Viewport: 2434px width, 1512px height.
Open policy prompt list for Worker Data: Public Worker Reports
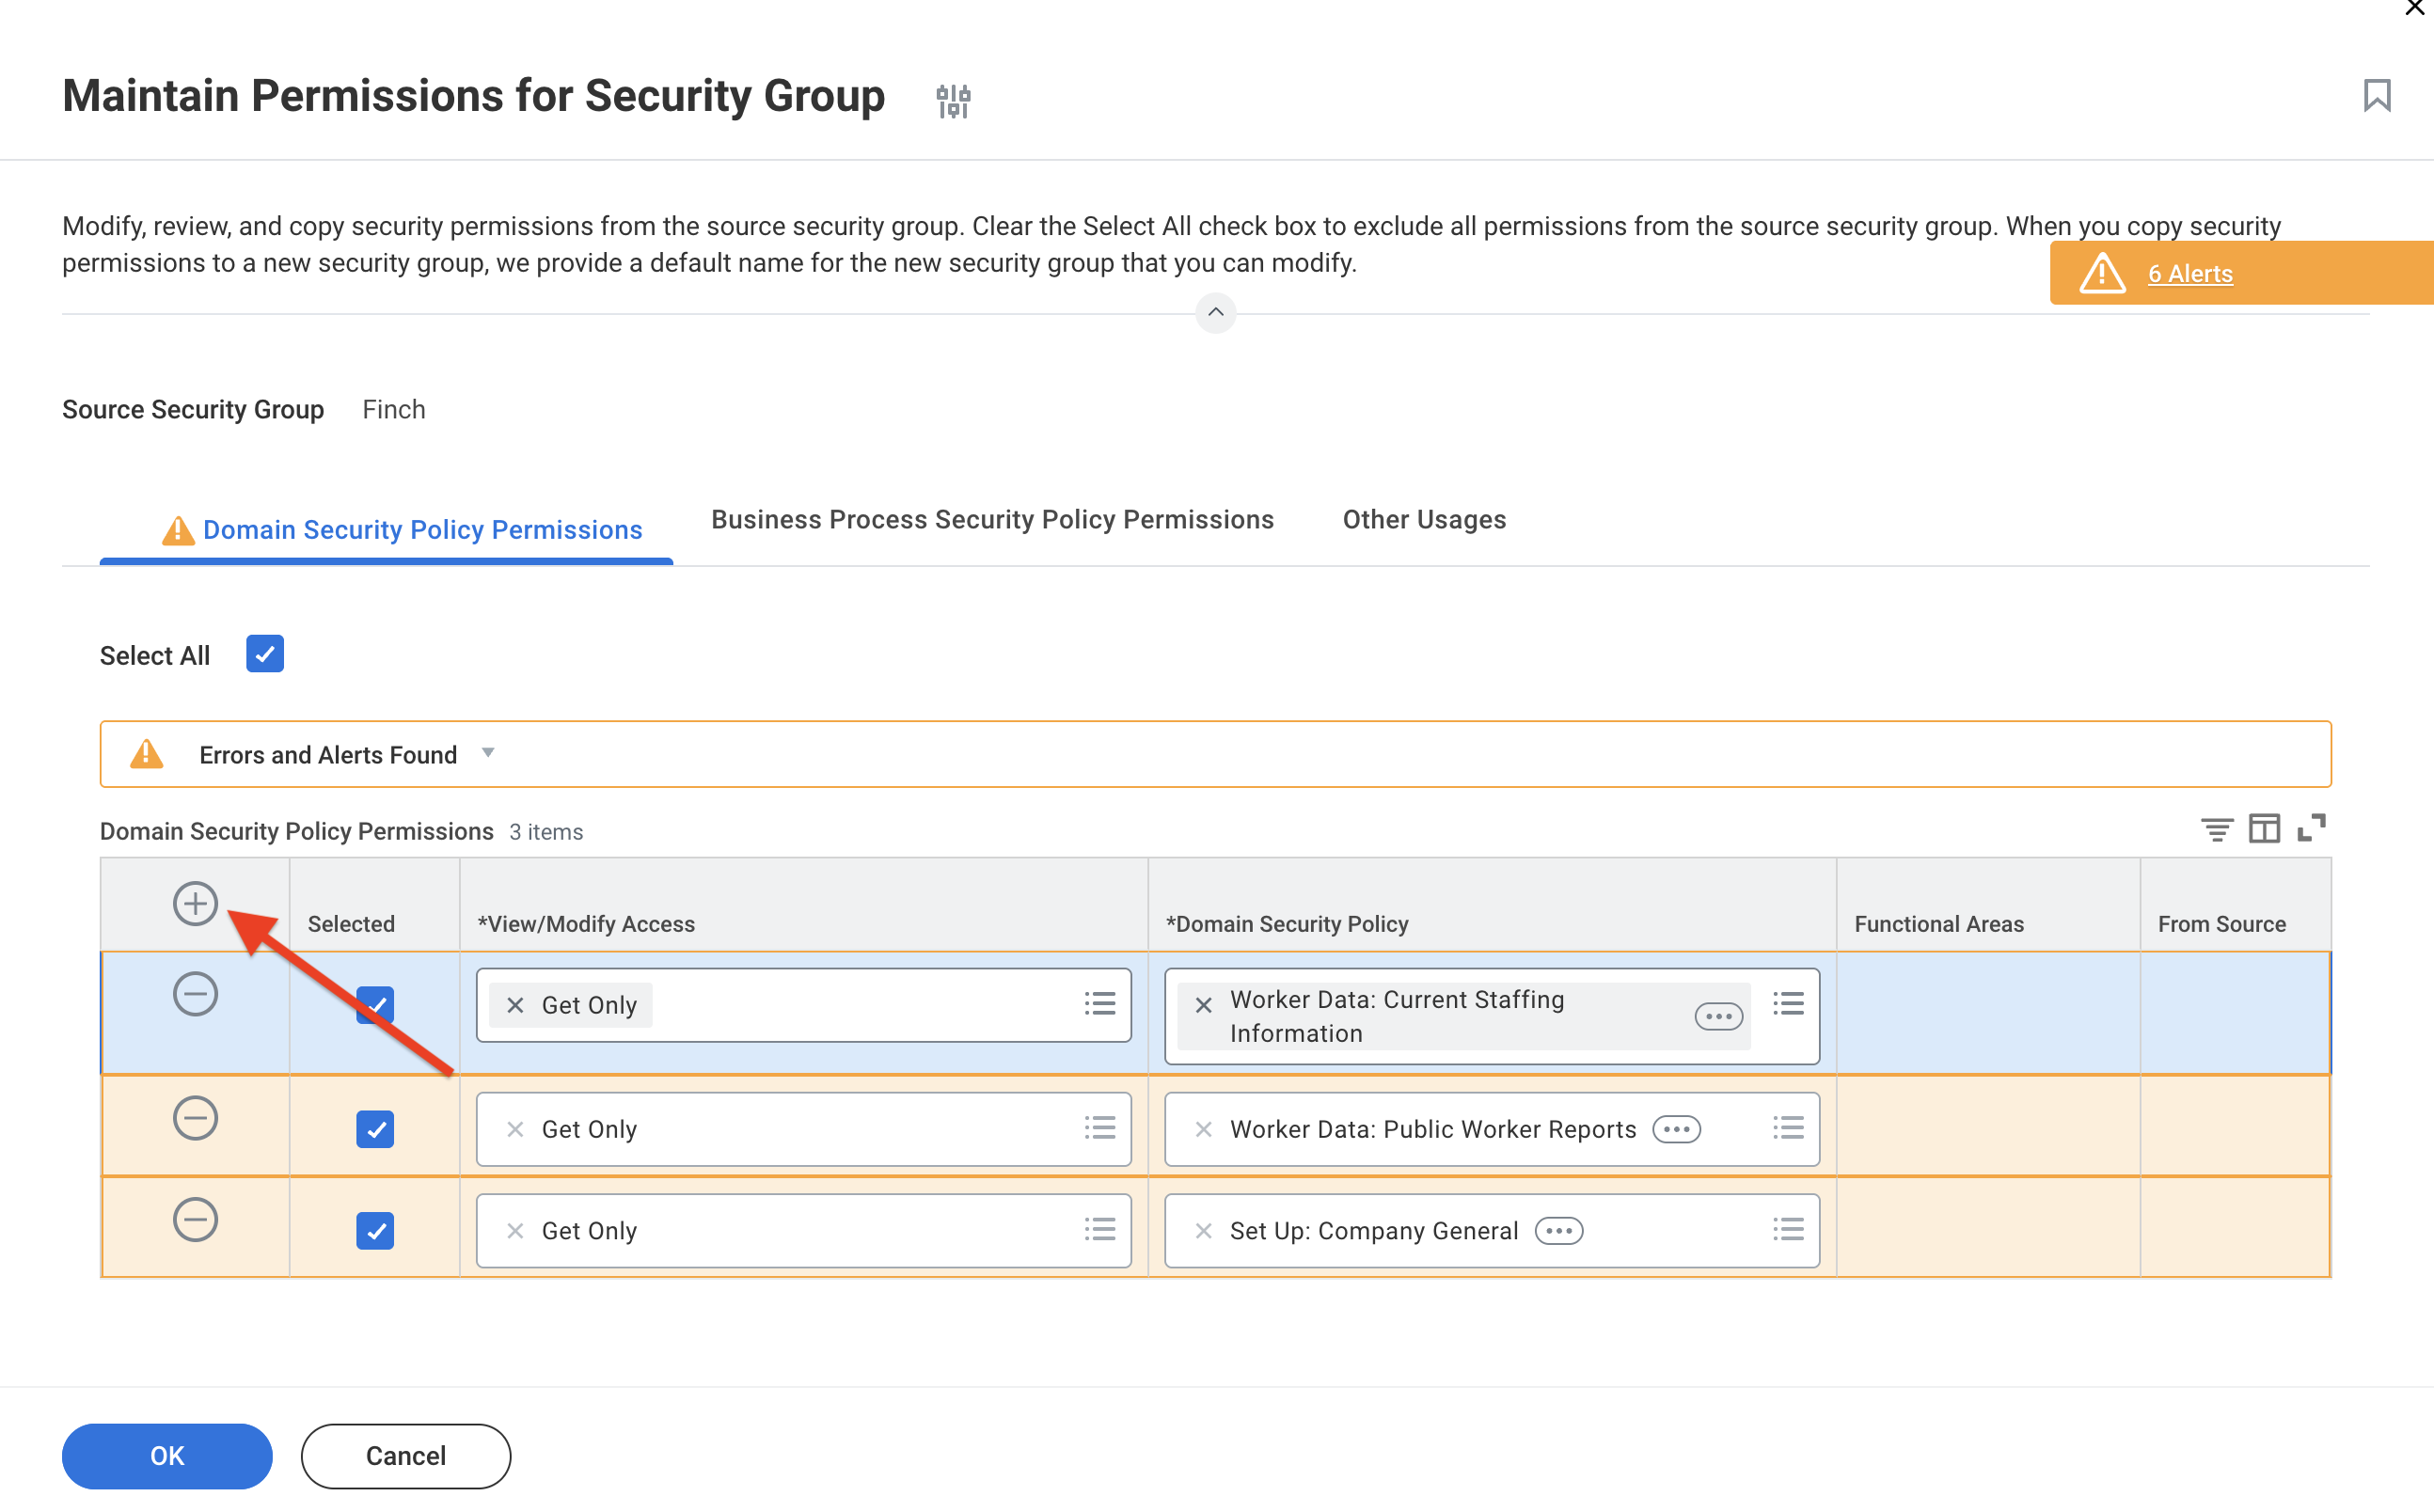tap(1788, 1128)
